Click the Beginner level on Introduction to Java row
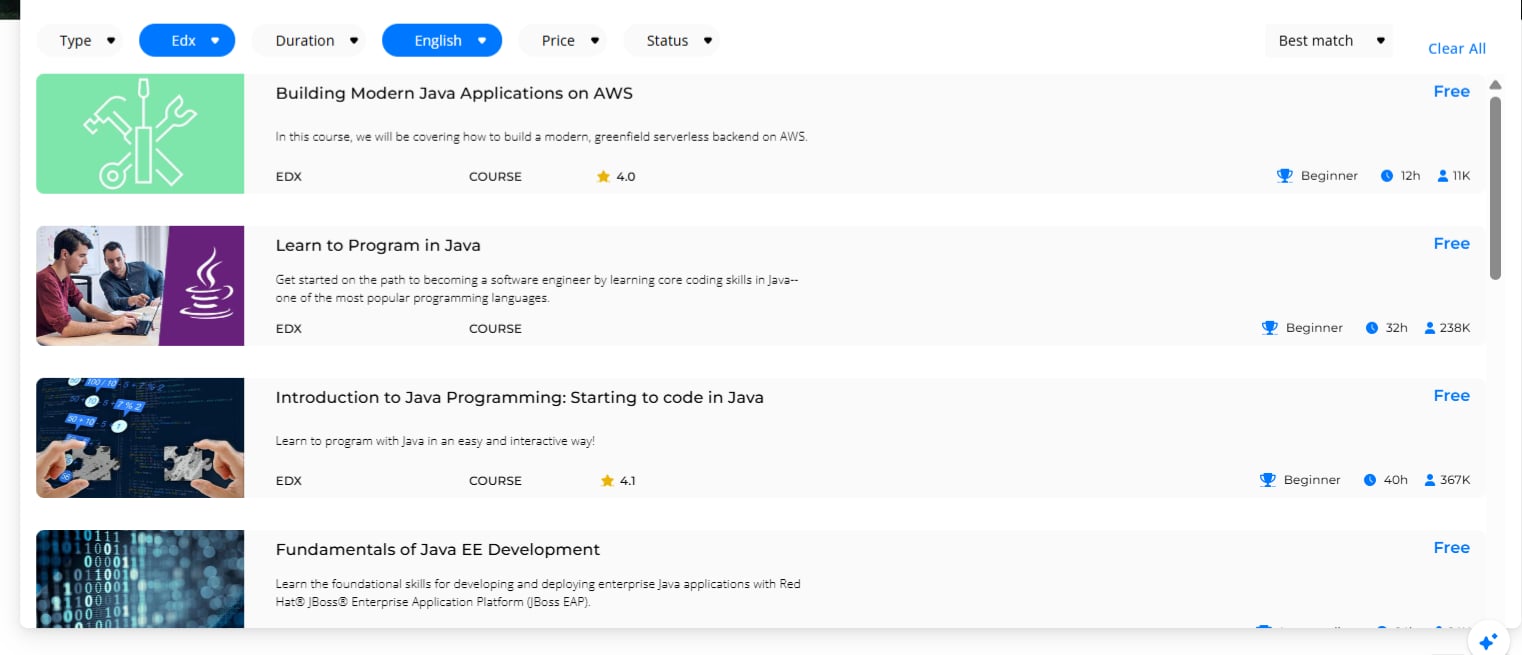The image size is (1522, 655). tap(1312, 480)
